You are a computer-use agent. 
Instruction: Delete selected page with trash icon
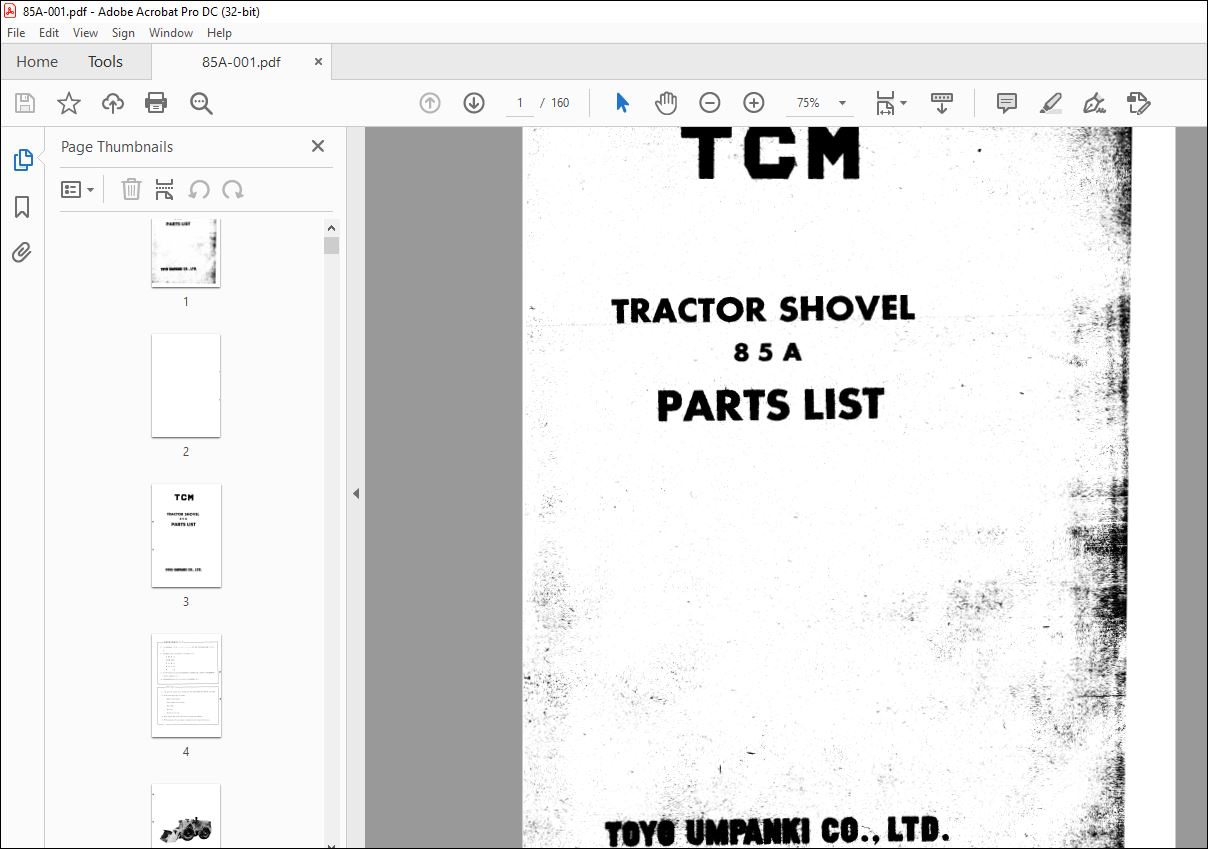[131, 190]
